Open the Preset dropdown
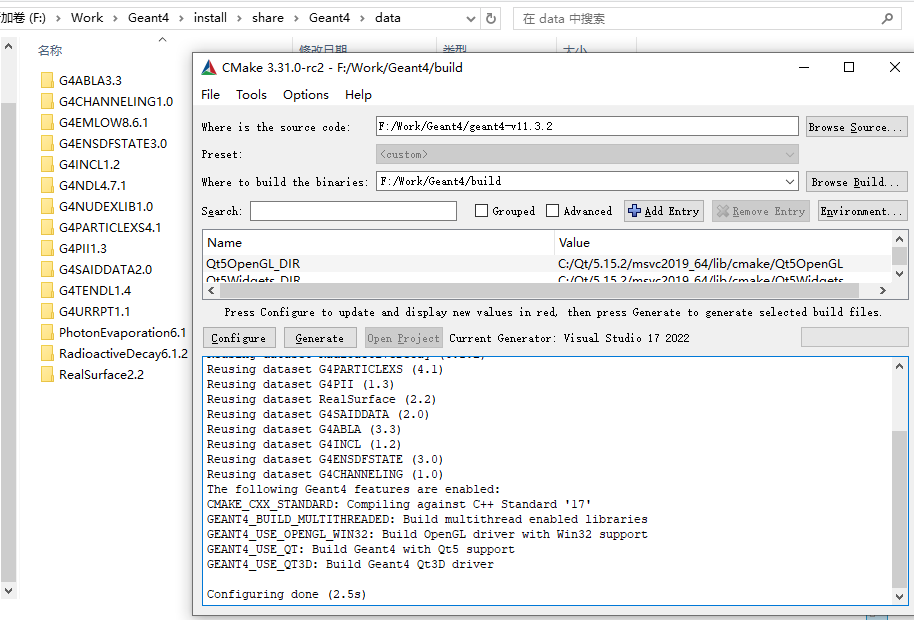This screenshot has height=620, width=914. (787, 153)
